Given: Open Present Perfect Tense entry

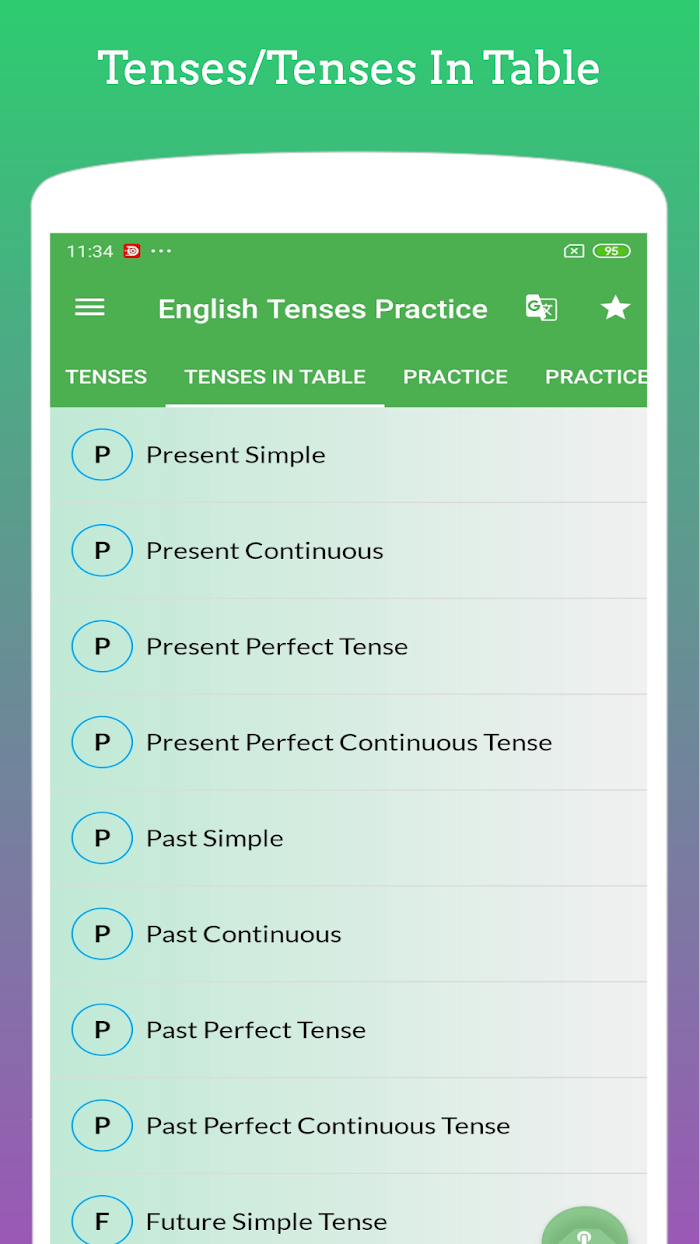Looking at the screenshot, I should pyautogui.click(x=349, y=647).
